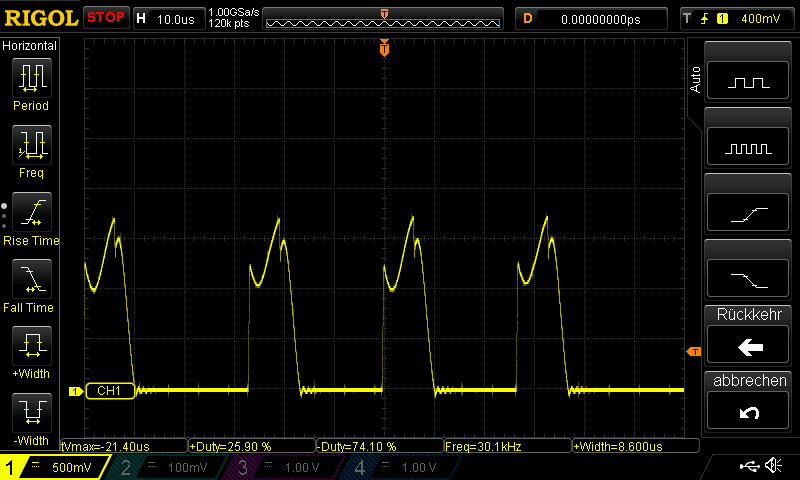Click the trigger level 400mV readout

click(x=760, y=19)
